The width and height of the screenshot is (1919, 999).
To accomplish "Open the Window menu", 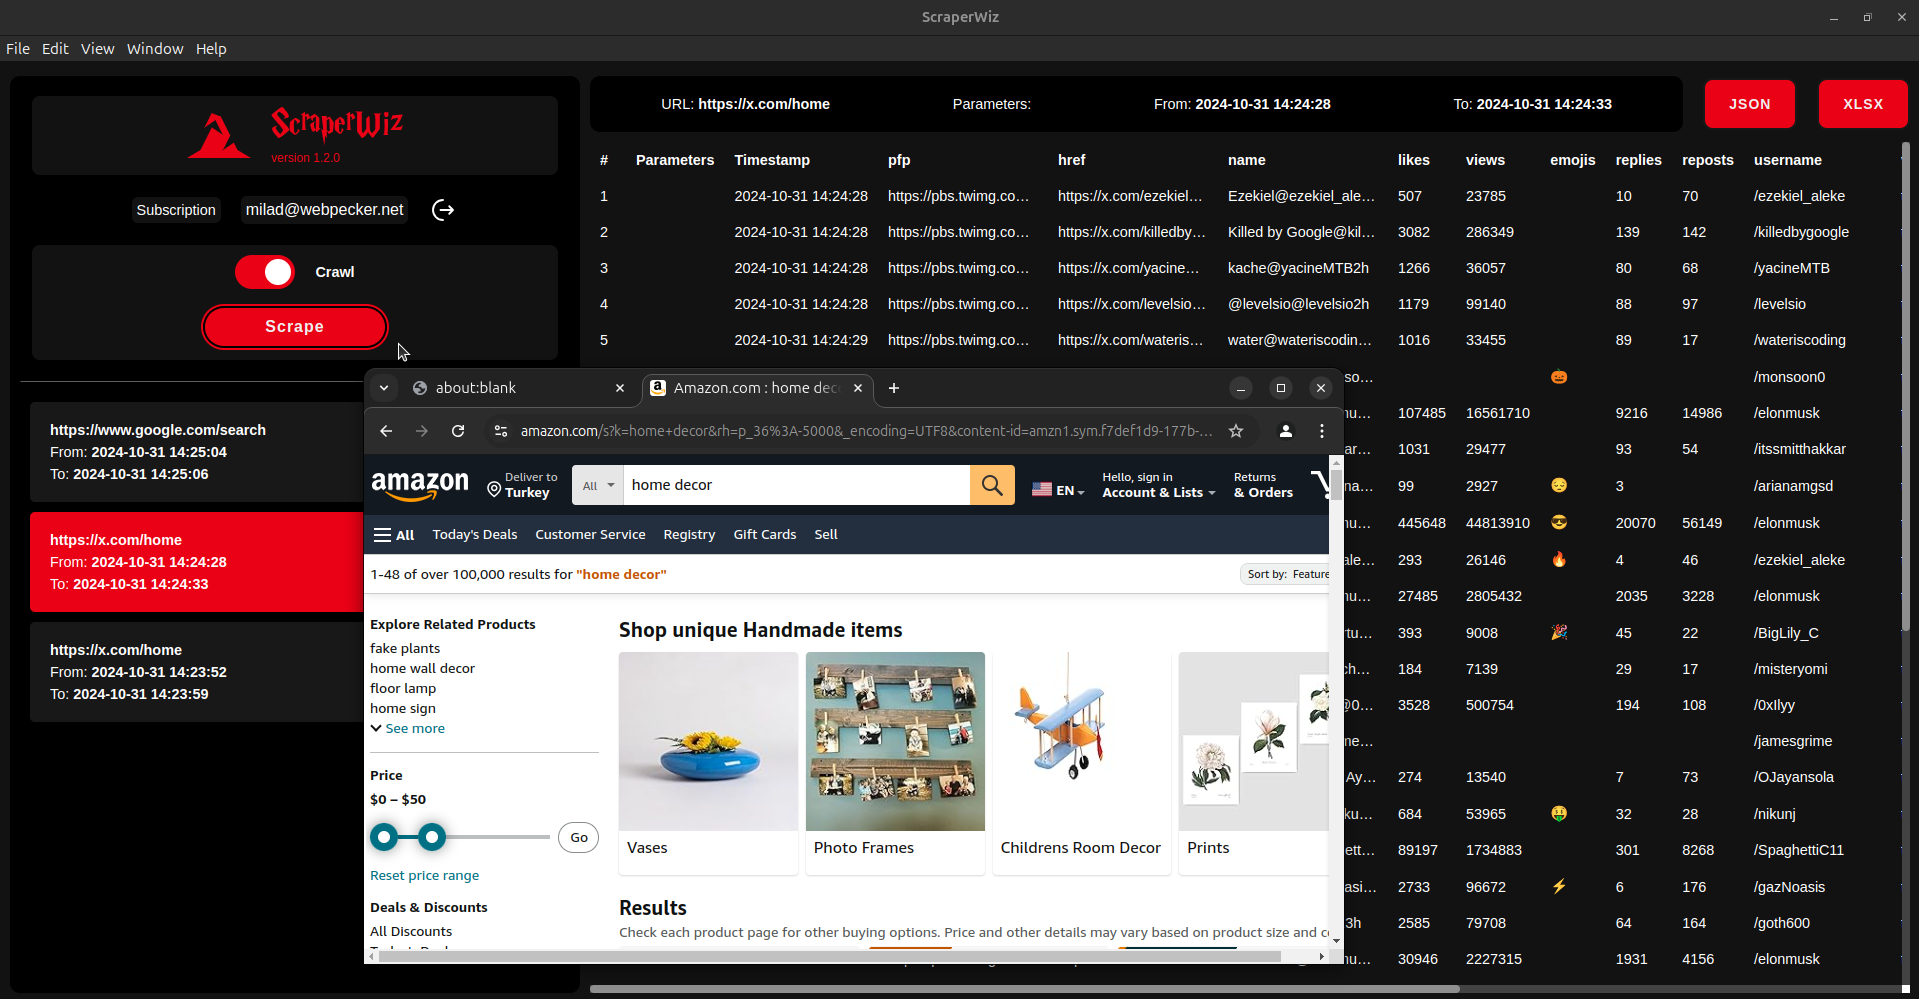I will 155,49.
